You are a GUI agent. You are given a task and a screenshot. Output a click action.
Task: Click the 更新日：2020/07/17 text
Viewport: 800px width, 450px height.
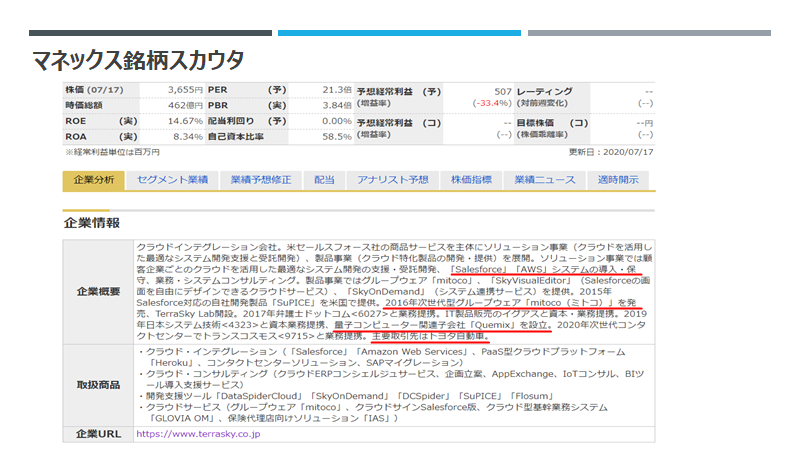point(611,152)
